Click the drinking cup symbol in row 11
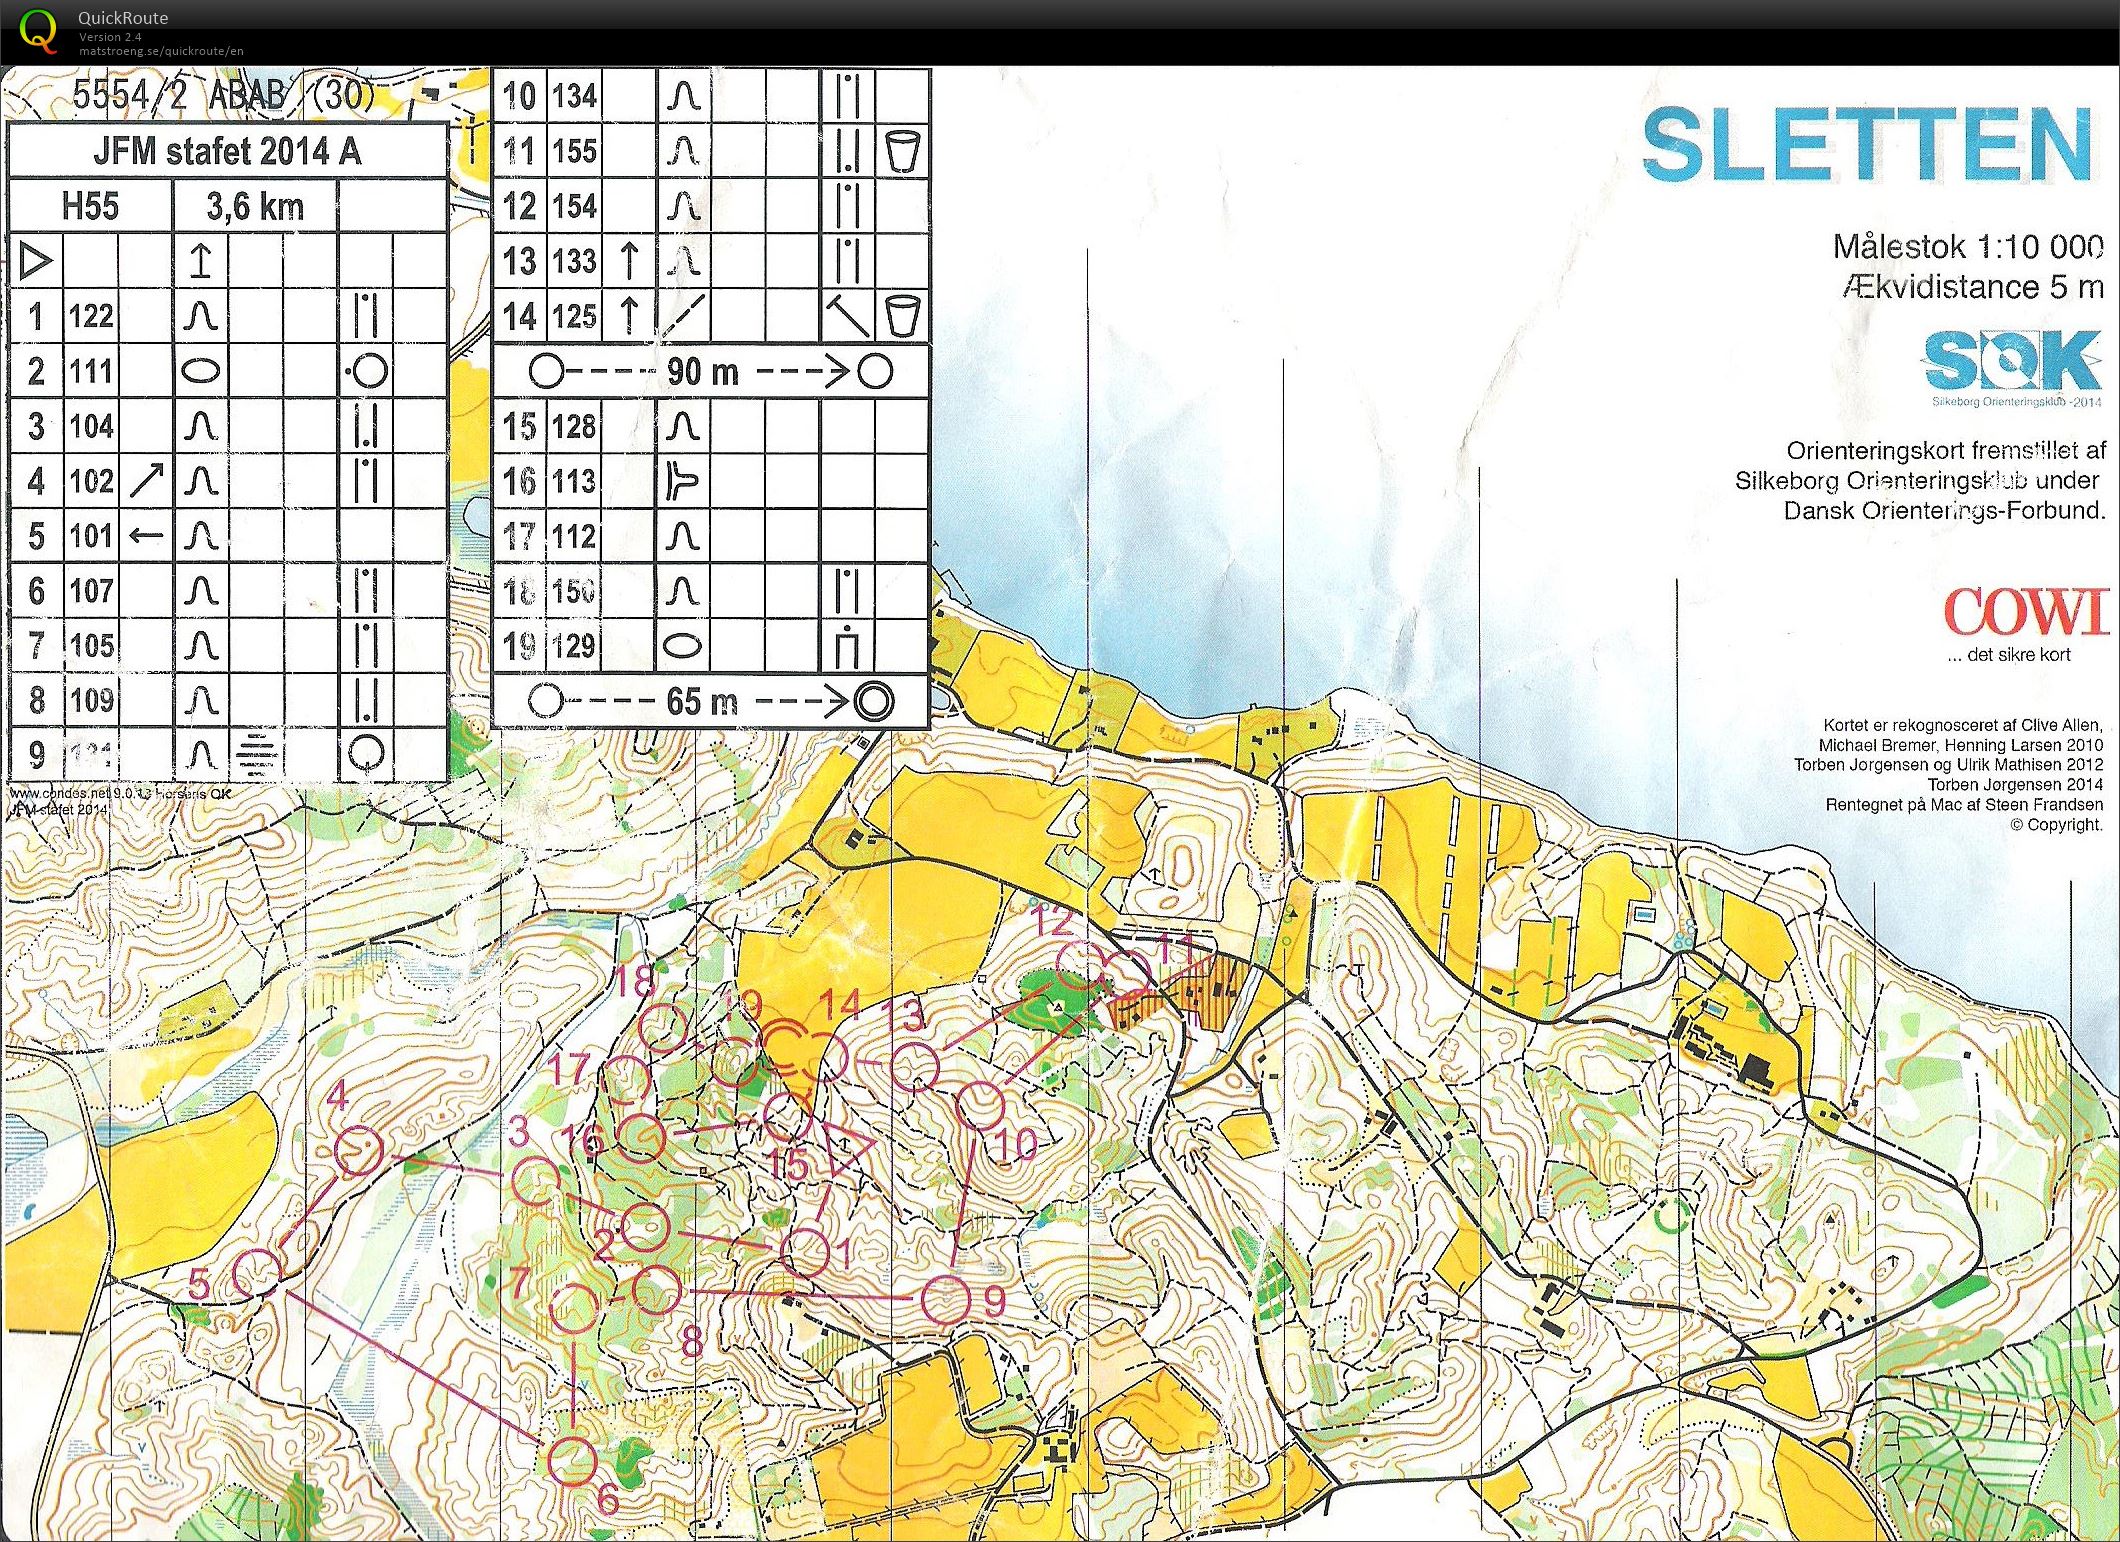The image size is (2120, 1542). tap(901, 152)
